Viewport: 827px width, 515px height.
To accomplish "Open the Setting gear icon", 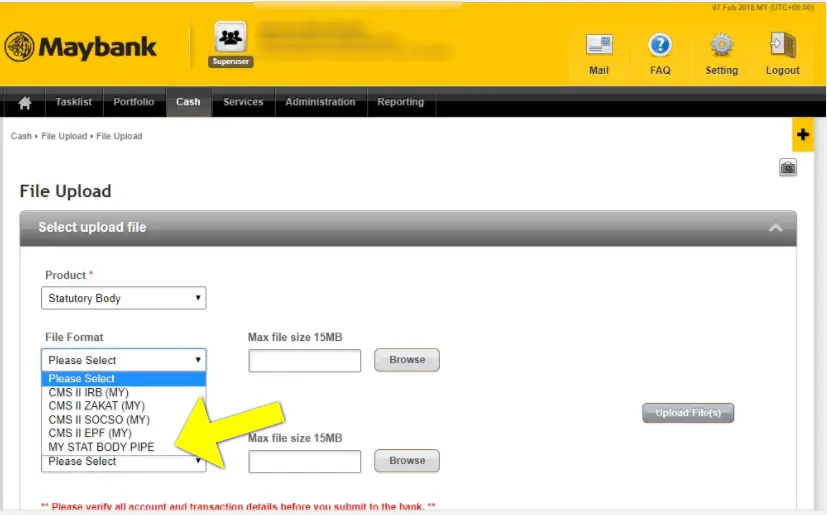I will [x=721, y=45].
